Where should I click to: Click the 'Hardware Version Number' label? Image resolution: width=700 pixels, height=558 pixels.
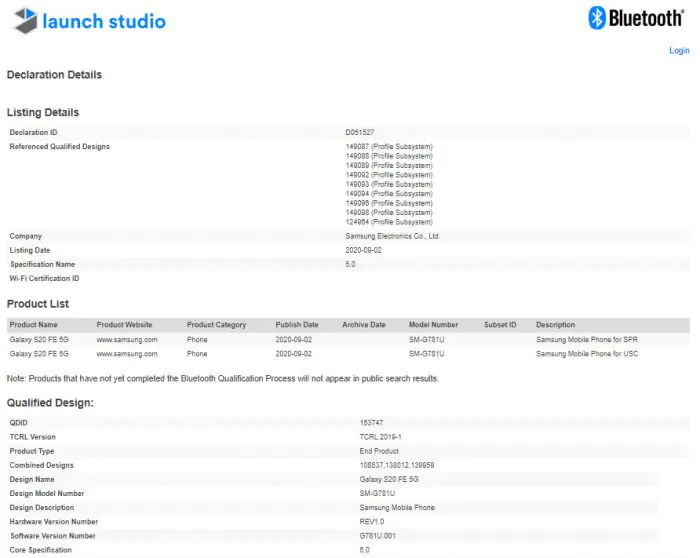(54, 521)
